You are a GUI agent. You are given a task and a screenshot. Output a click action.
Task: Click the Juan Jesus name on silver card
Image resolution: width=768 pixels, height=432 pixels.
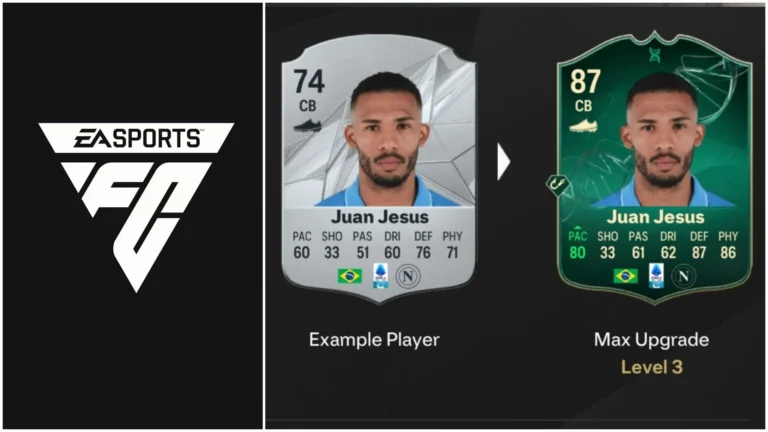[x=380, y=216]
